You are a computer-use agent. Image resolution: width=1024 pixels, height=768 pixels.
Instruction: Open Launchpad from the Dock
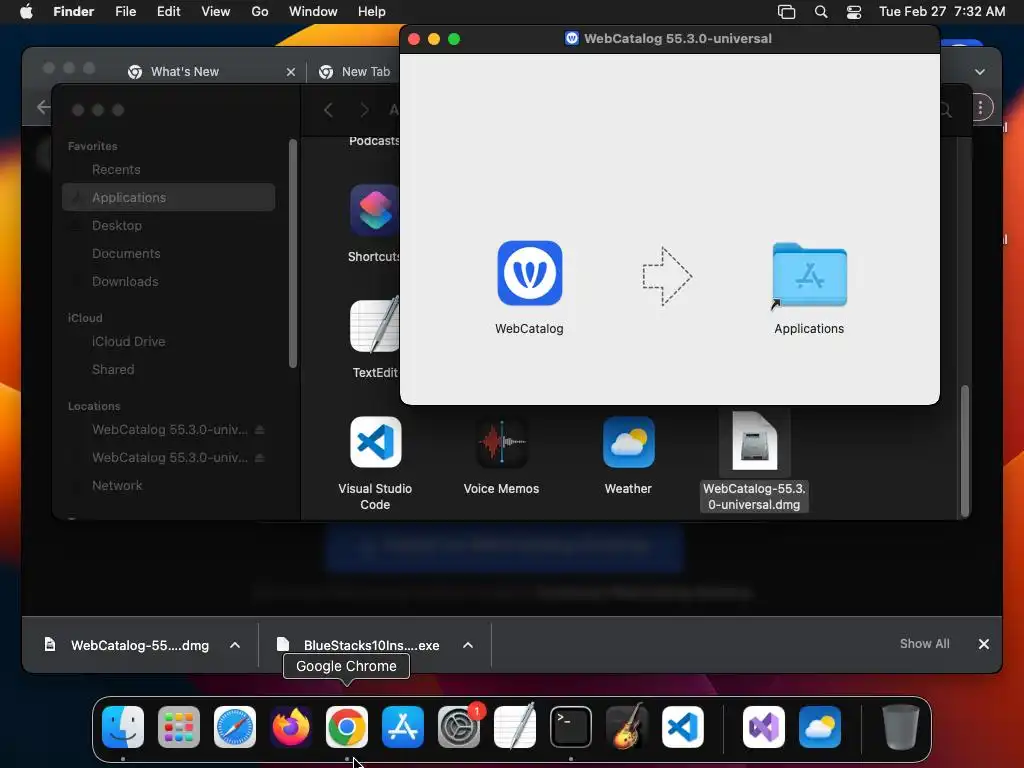coord(179,727)
